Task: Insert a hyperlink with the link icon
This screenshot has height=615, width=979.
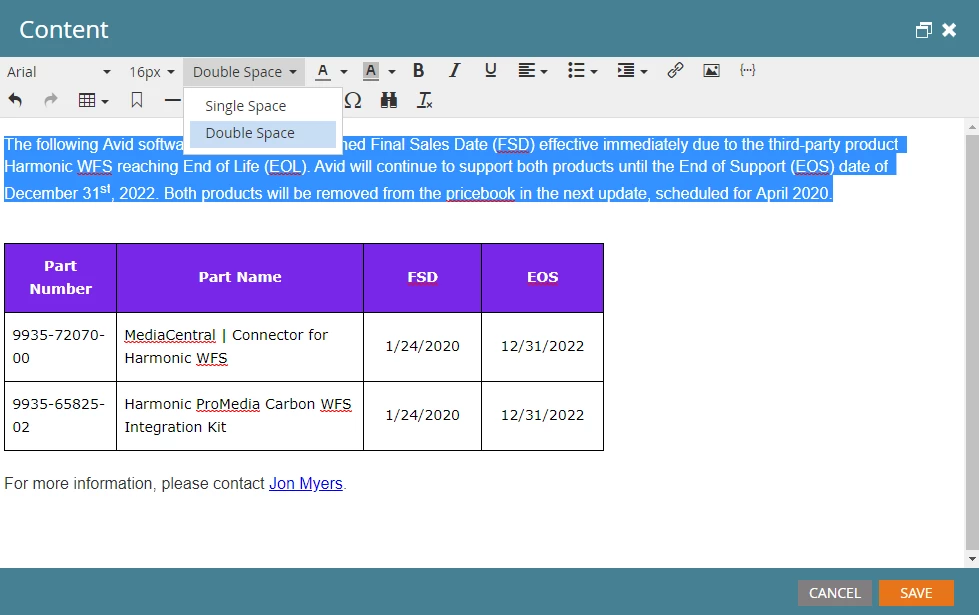Action: click(675, 71)
